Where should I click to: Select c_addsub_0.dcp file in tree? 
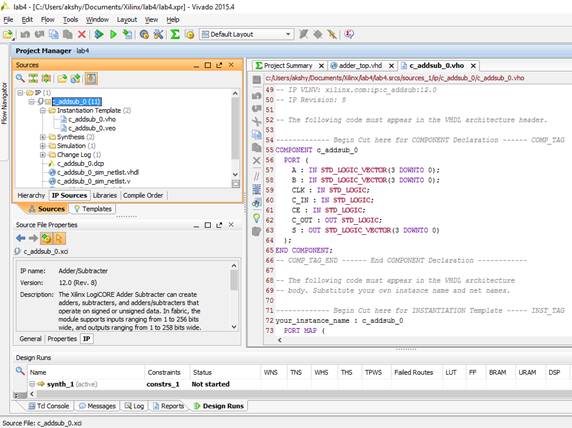(80, 163)
